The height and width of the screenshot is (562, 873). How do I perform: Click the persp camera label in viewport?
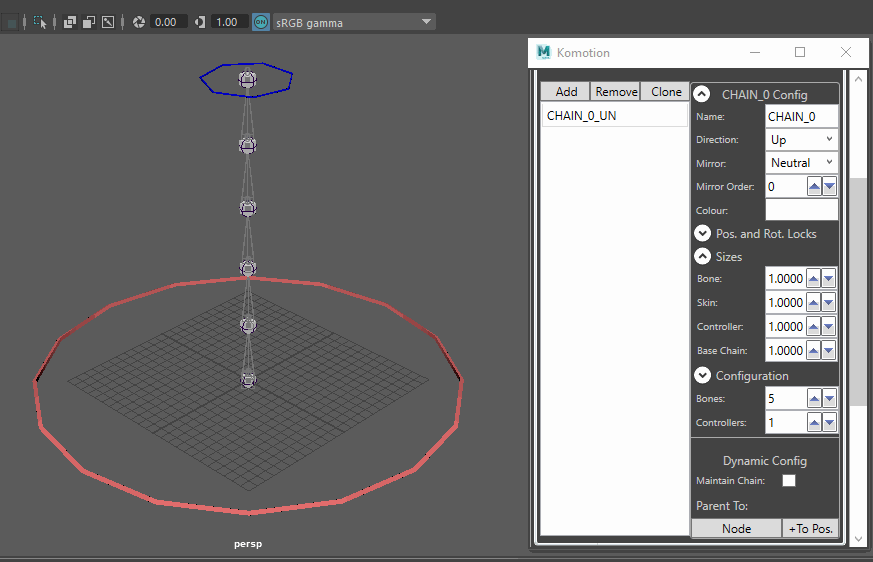[x=248, y=544]
